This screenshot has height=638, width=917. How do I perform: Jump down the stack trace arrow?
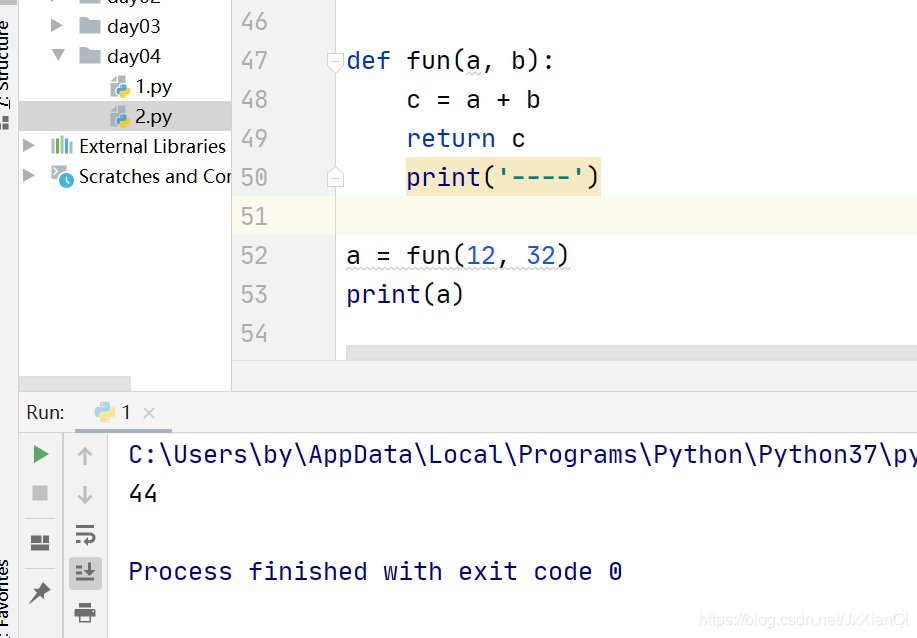(85, 495)
